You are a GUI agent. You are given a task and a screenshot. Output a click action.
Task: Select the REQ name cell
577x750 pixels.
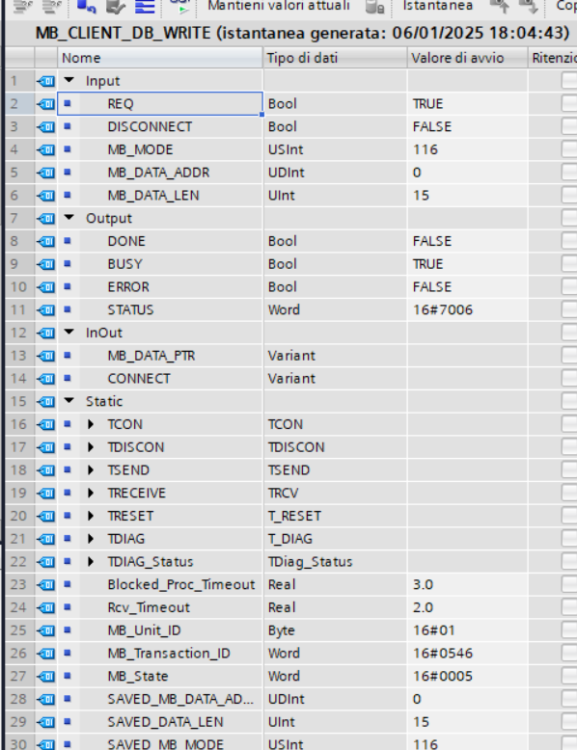[x=160, y=104]
